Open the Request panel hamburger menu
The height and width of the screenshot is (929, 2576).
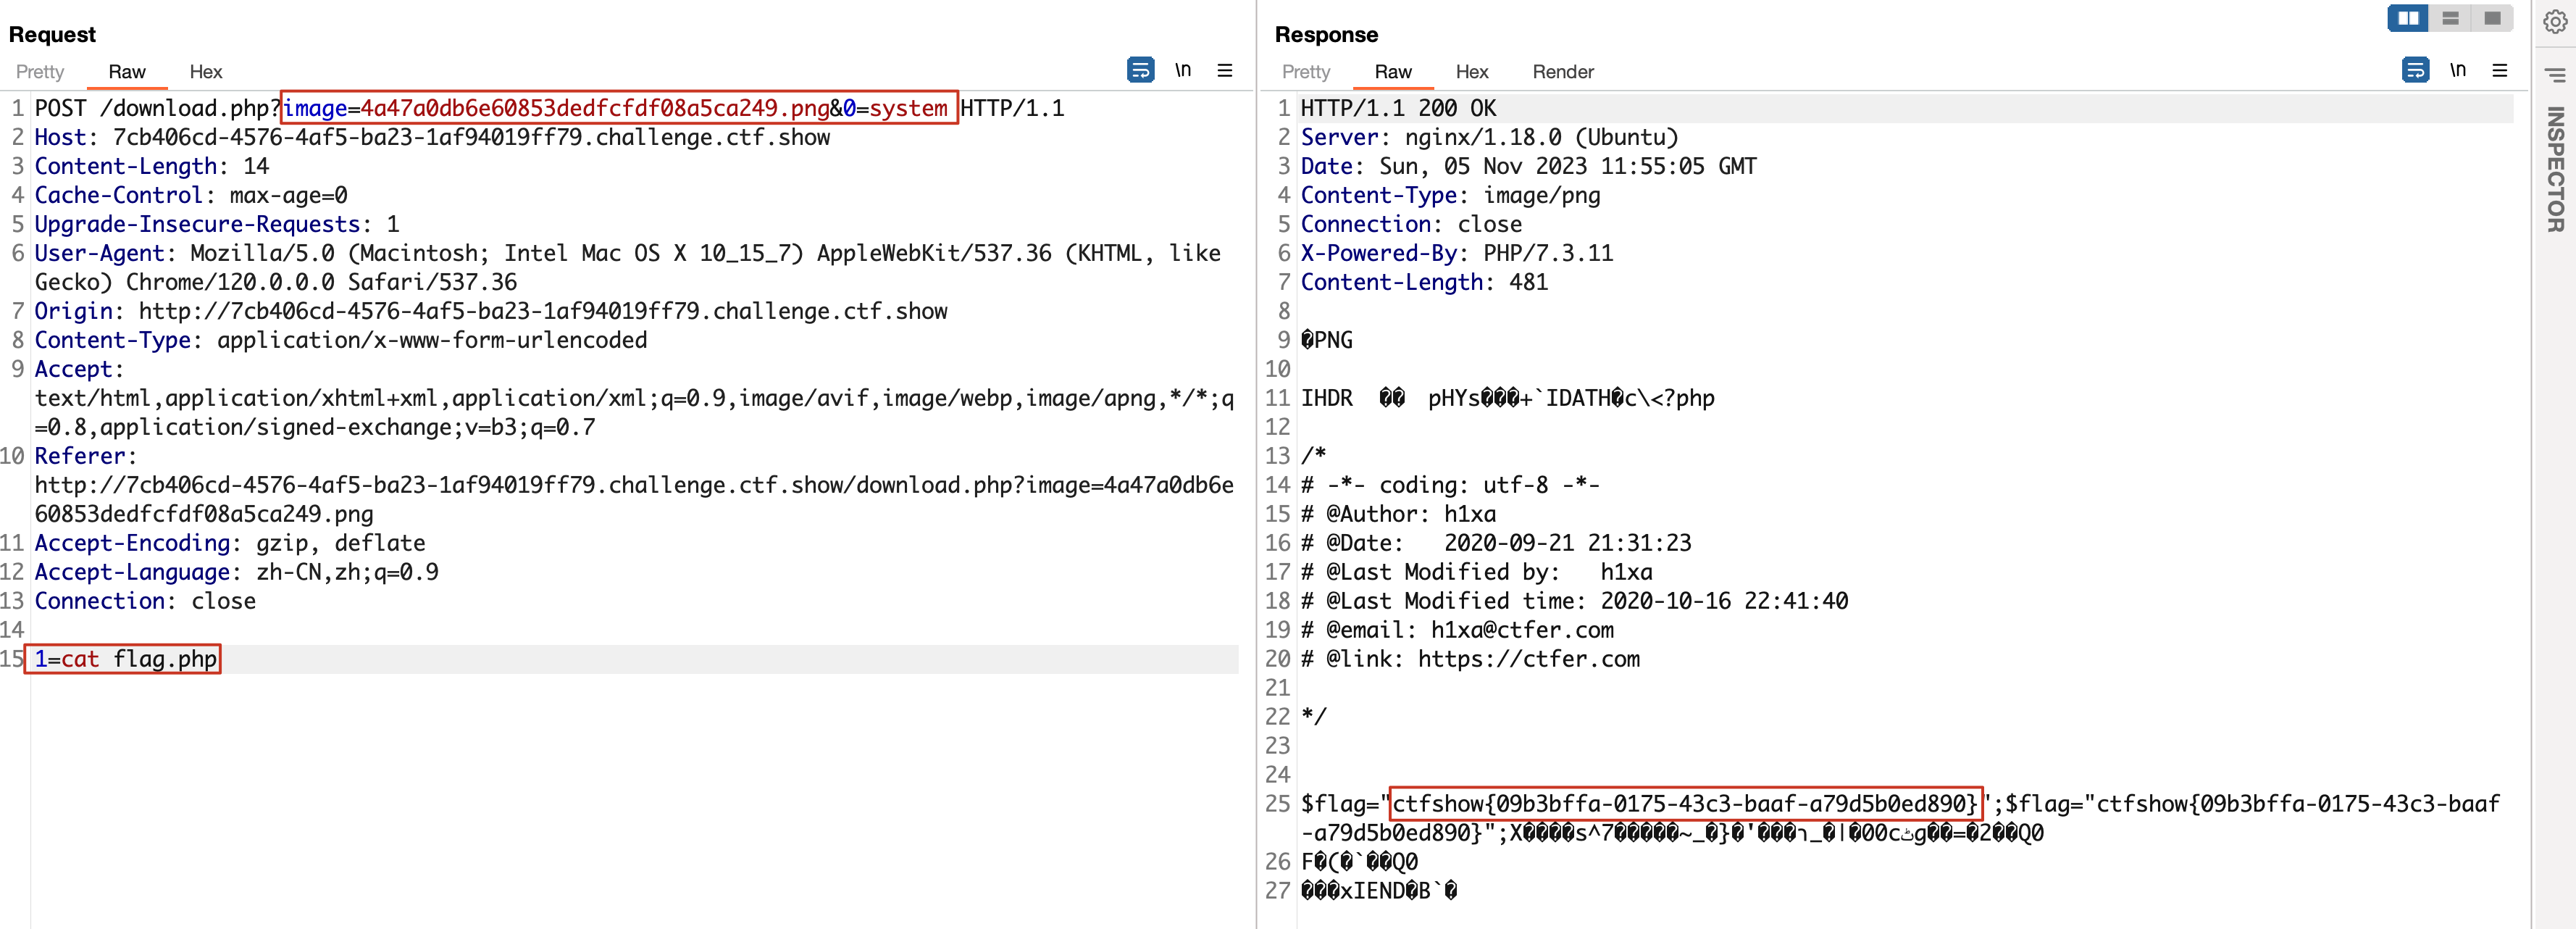pyautogui.click(x=1225, y=70)
